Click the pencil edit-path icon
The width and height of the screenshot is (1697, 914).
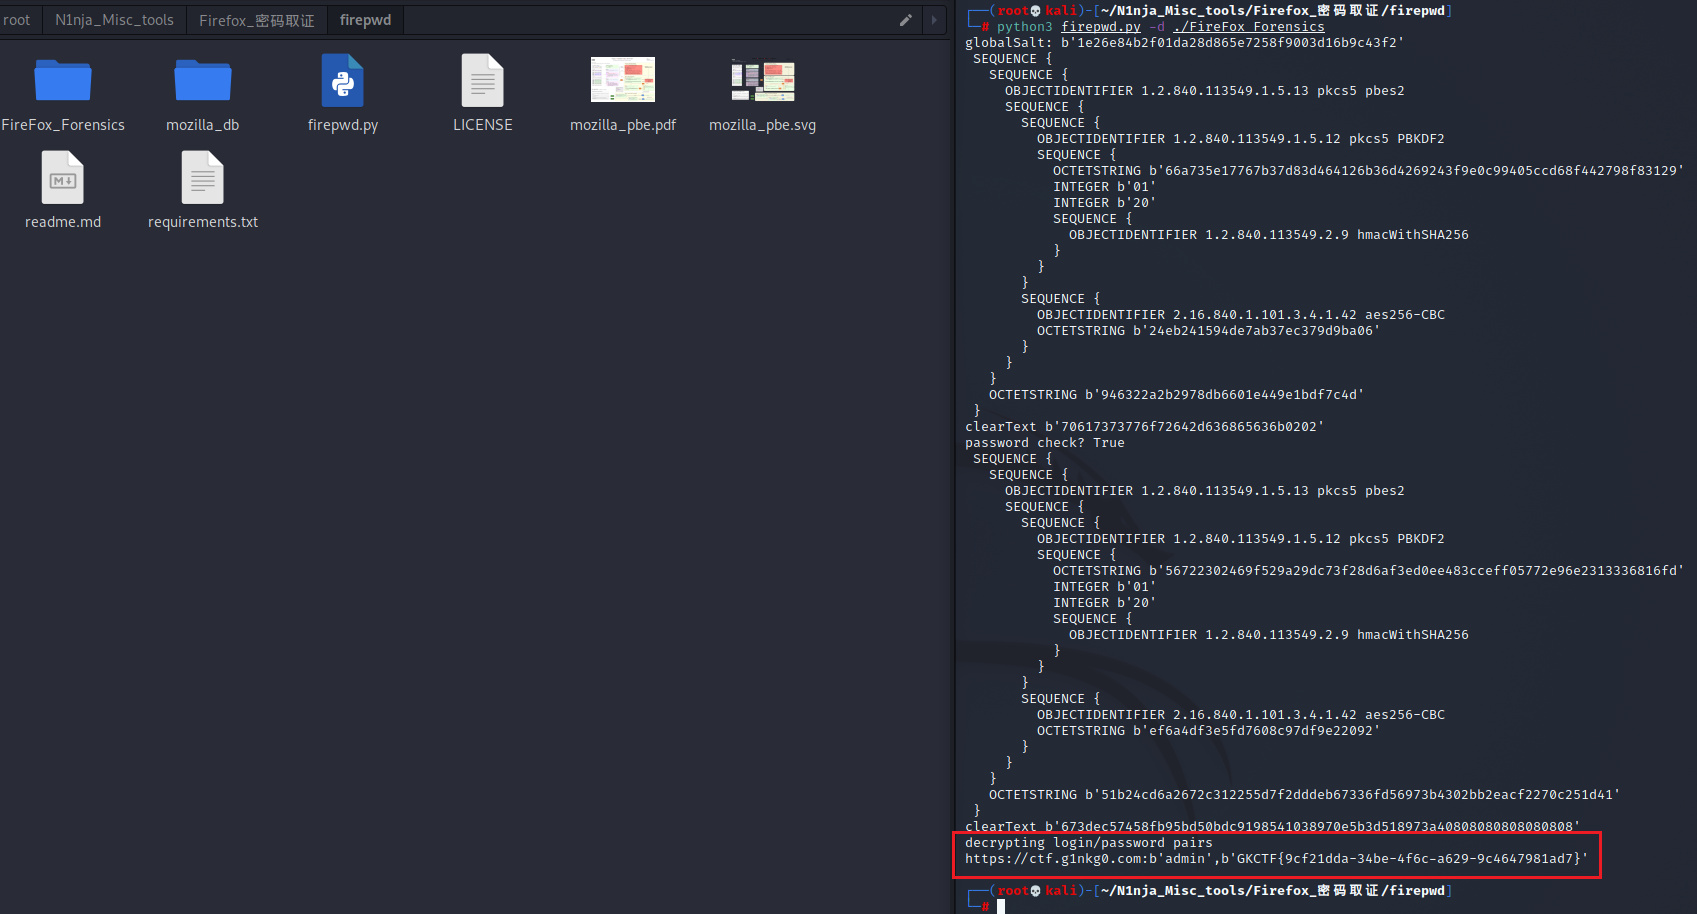pyautogui.click(x=906, y=20)
